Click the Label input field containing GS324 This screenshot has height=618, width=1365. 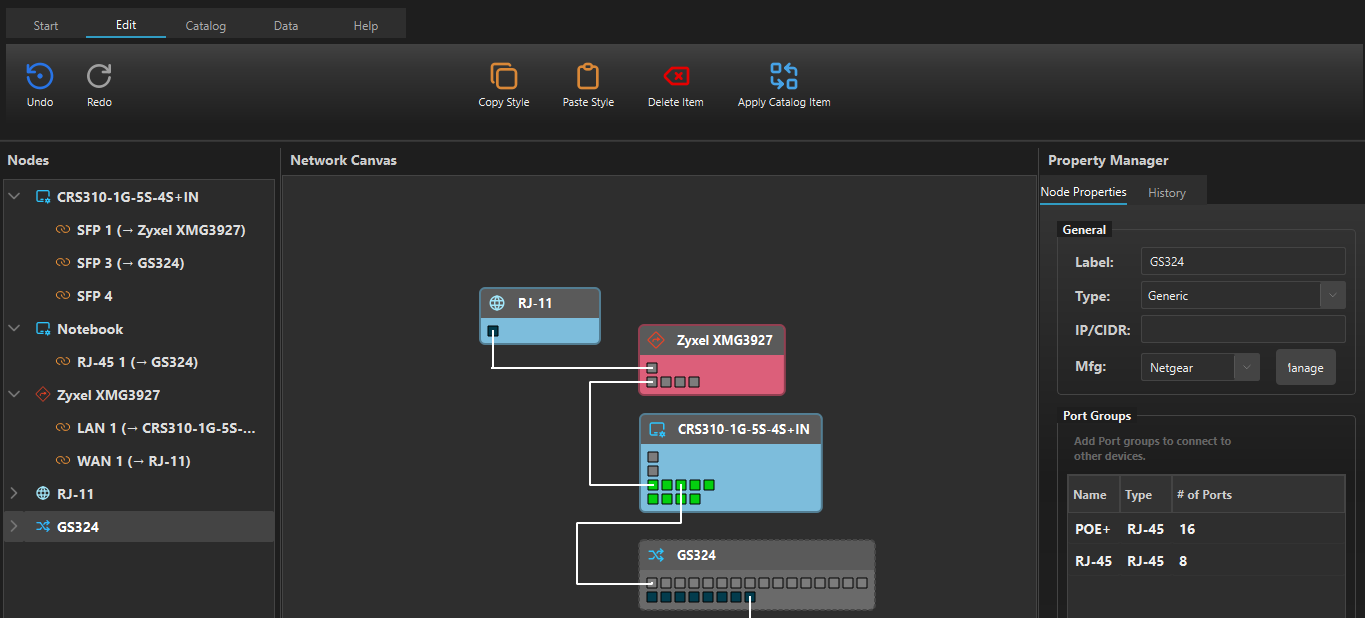pos(1243,262)
